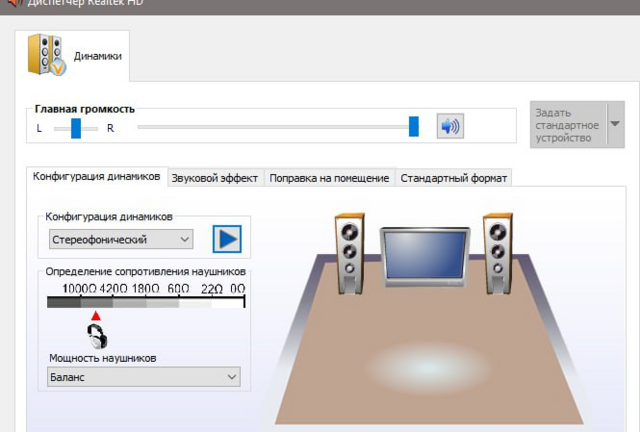Switch to the Звуковой эффект tab
640x432 pixels.
pyautogui.click(x=215, y=178)
